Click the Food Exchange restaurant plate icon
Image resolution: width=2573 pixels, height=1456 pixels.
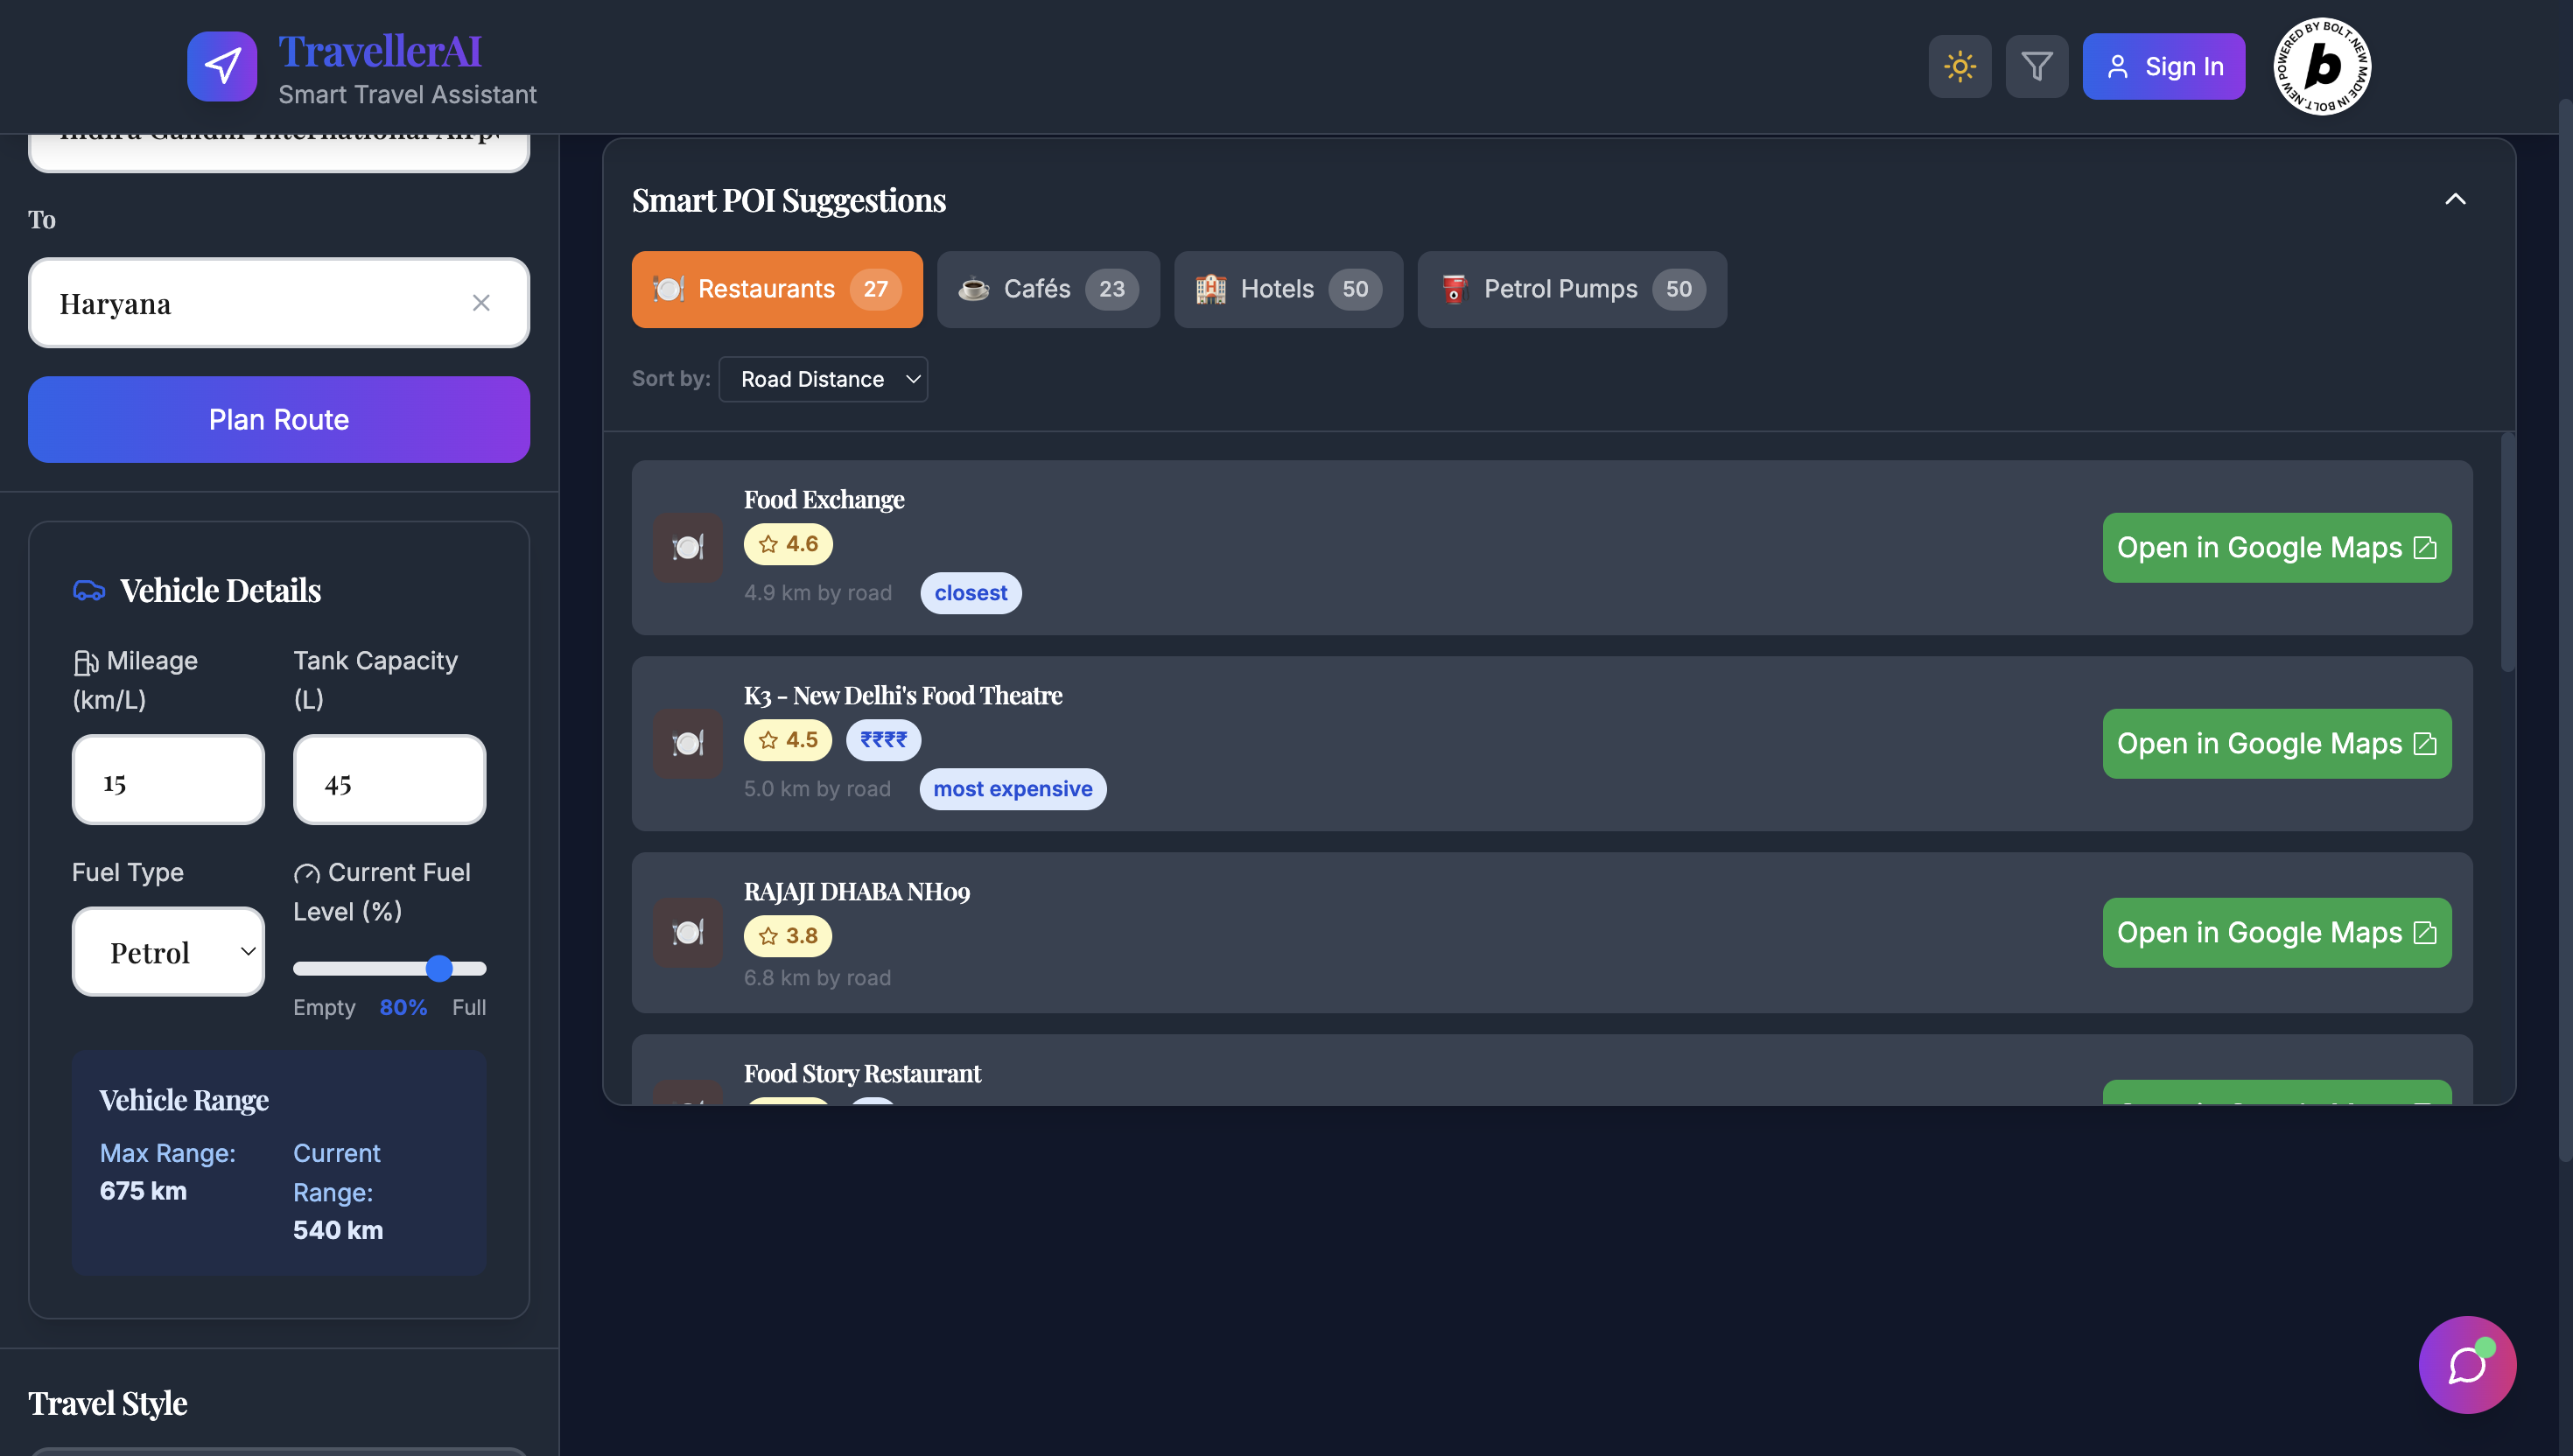click(688, 548)
